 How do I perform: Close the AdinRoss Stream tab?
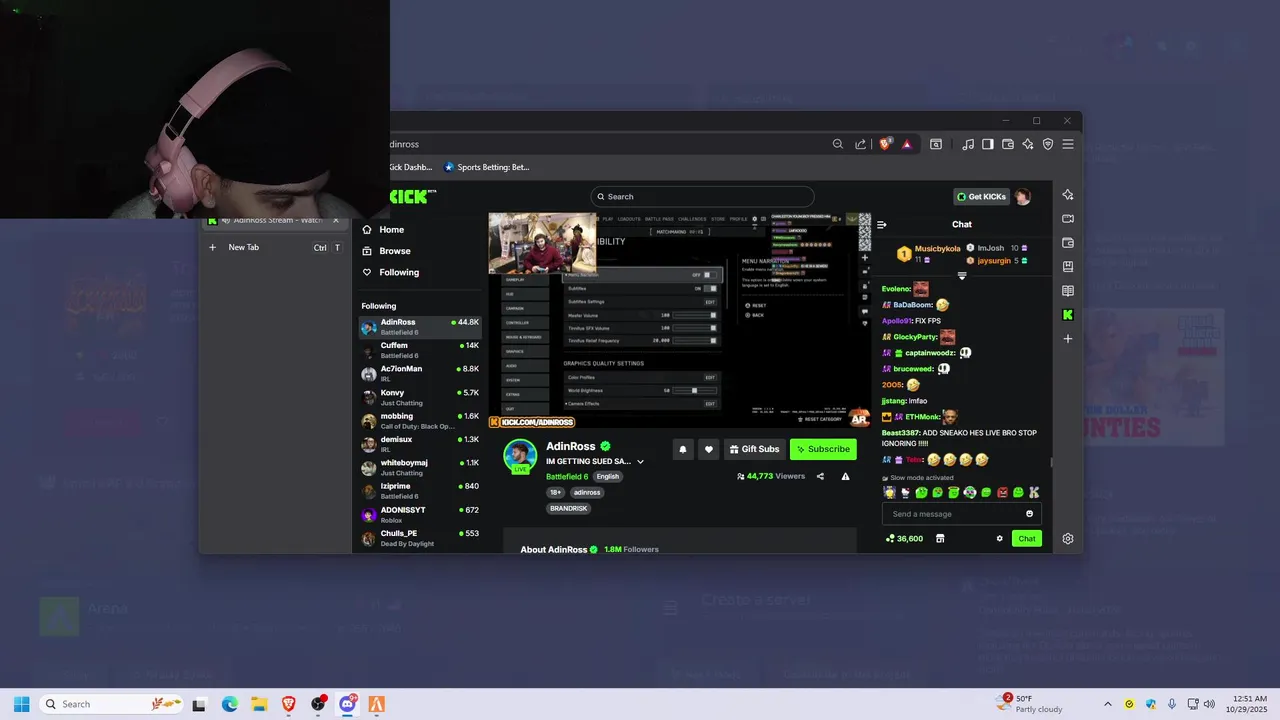click(x=336, y=220)
